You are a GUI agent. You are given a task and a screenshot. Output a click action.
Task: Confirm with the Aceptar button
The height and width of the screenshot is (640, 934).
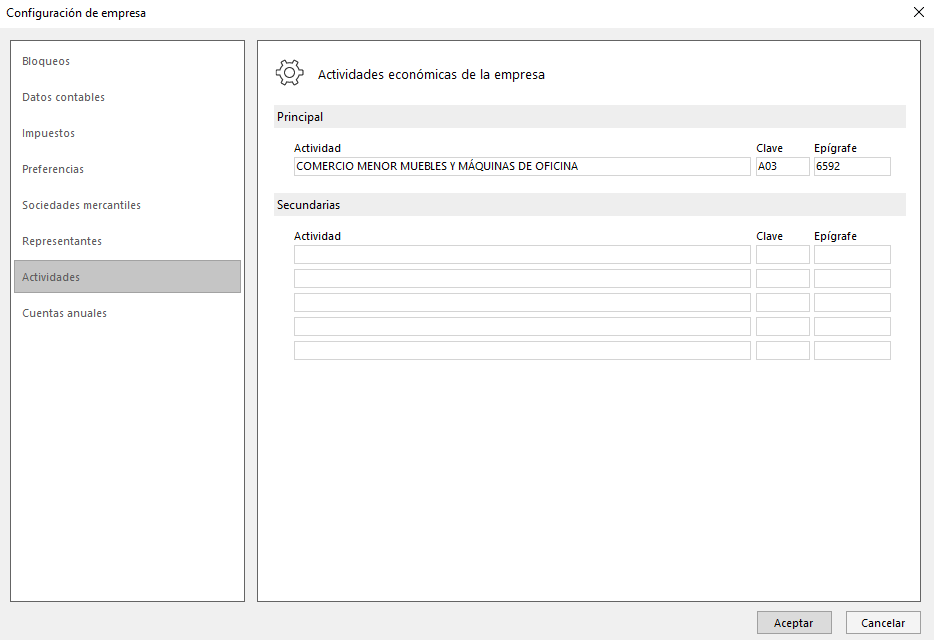794,623
